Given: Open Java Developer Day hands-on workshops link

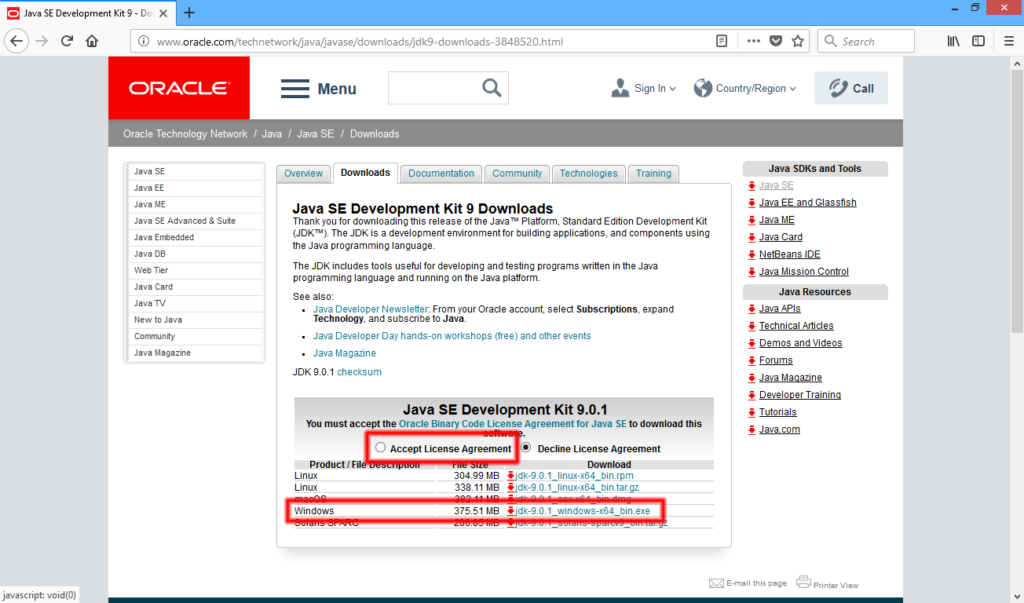Looking at the screenshot, I should 452,336.
